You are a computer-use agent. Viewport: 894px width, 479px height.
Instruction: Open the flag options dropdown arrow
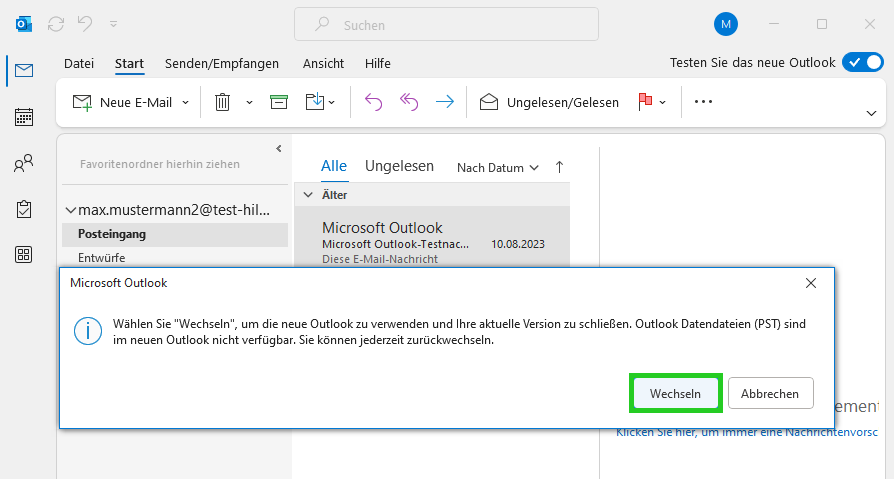663,103
